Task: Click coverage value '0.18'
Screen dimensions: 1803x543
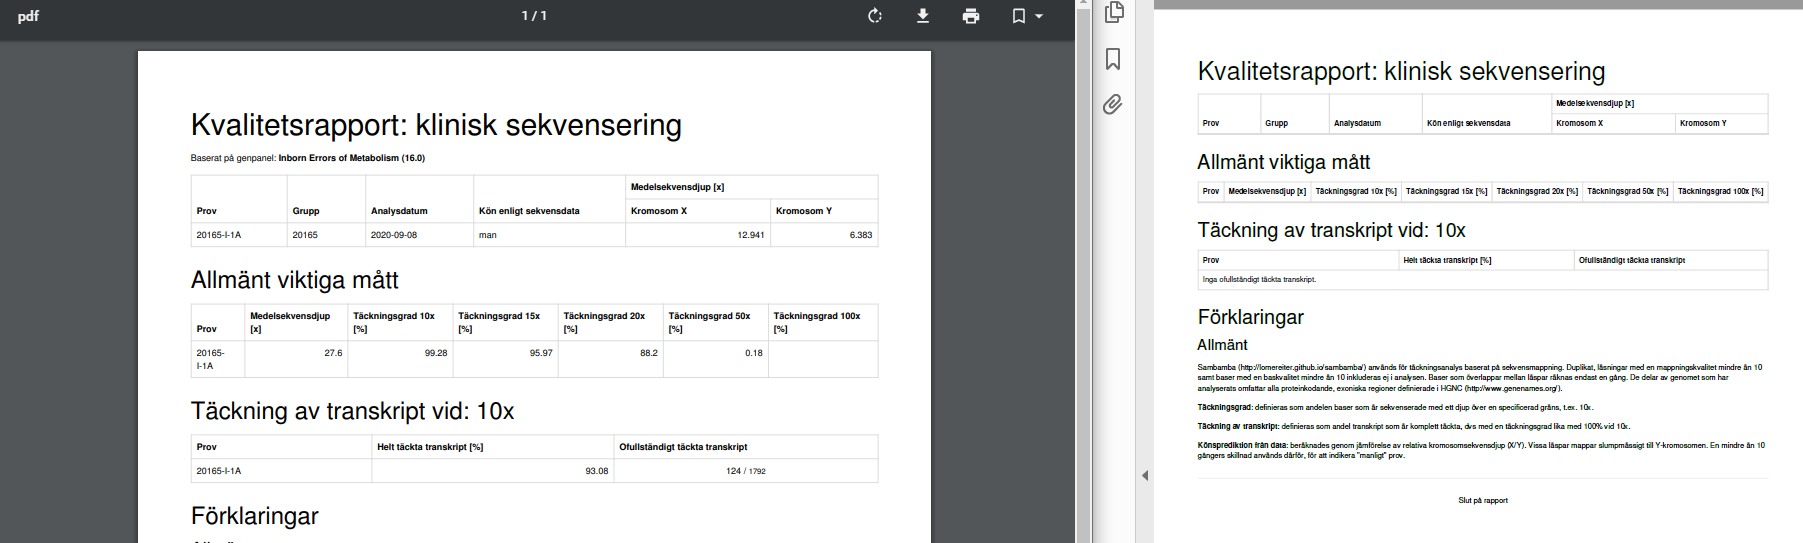Action: pos(754,353)
